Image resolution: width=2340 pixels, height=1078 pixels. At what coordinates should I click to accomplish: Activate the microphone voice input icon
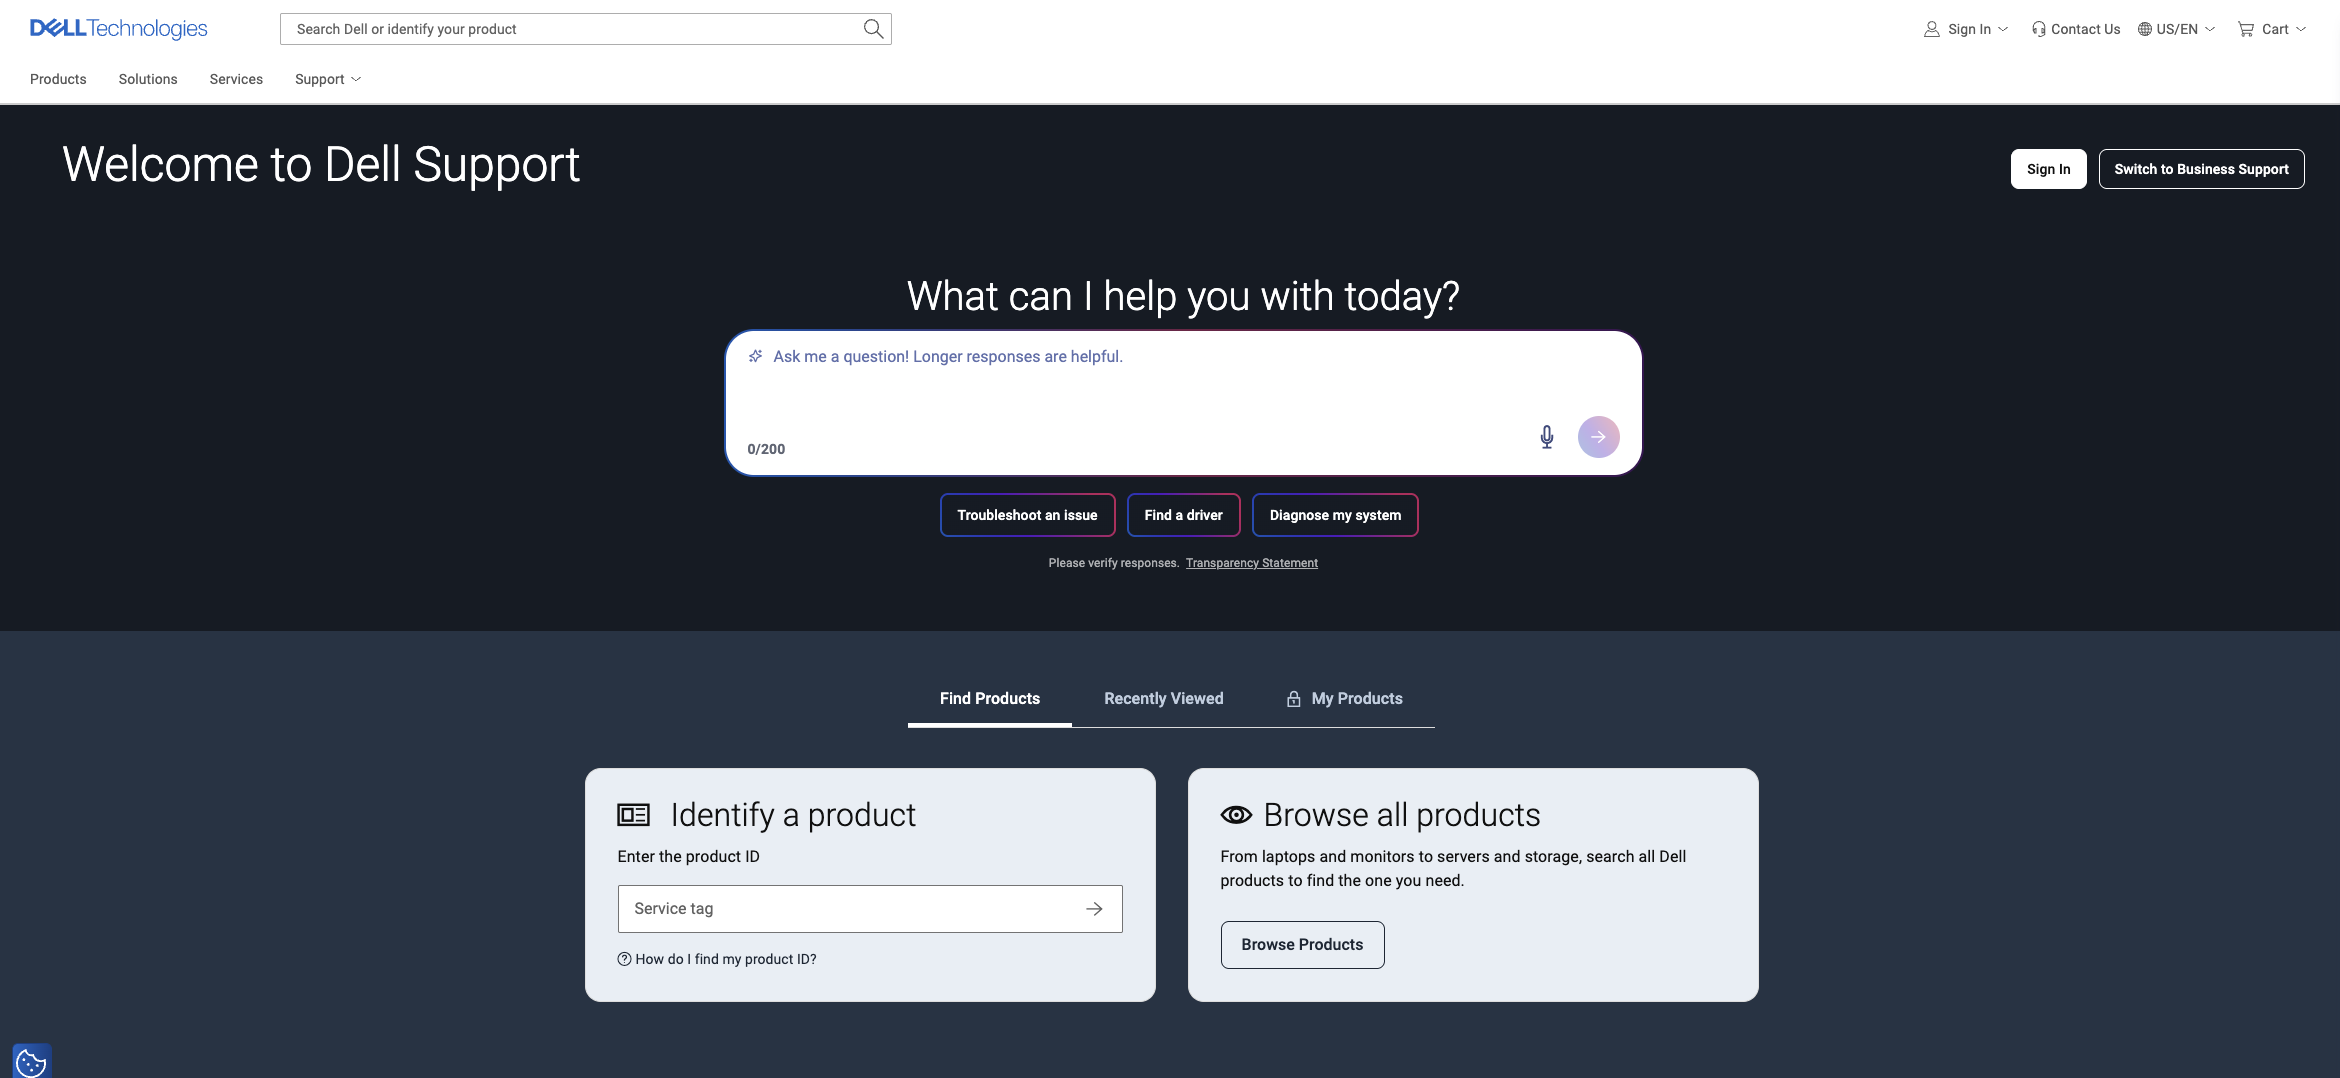coord(1546,437)
